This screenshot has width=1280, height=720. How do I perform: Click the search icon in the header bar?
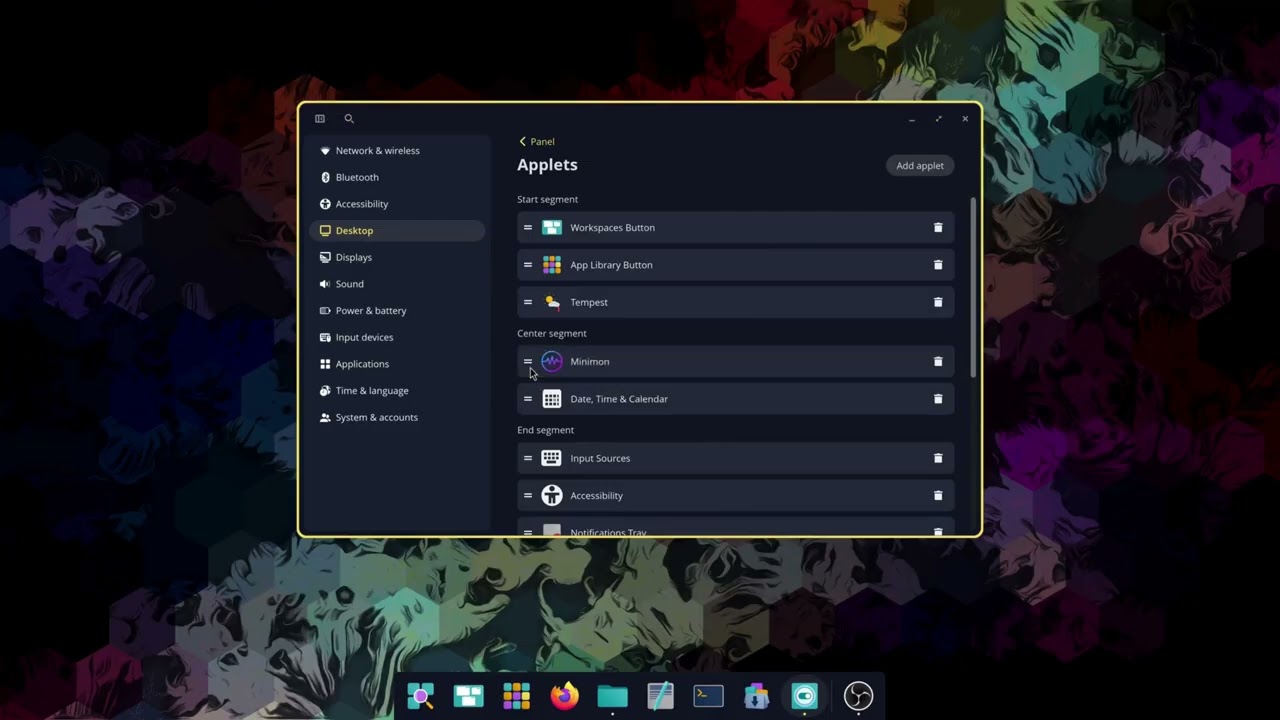click(348, 118)
